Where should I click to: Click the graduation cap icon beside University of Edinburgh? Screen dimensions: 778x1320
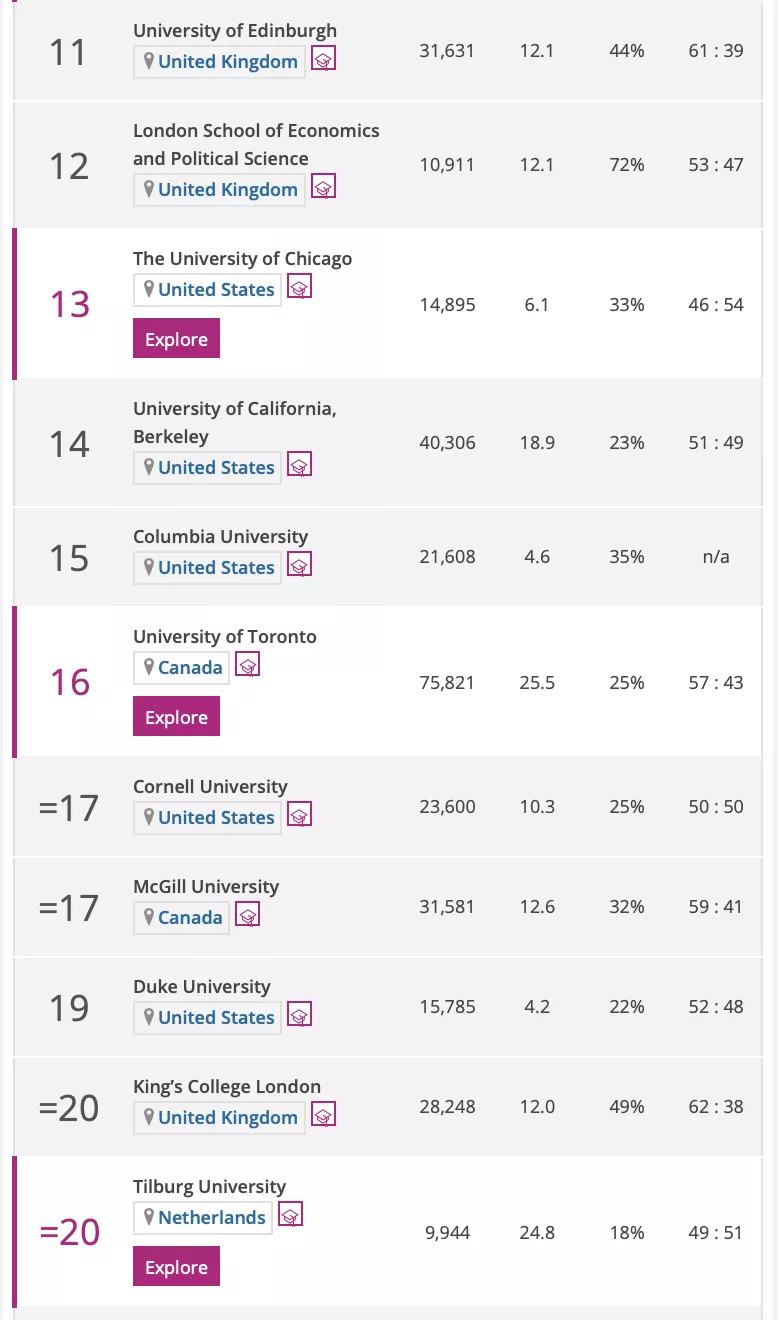322,59
